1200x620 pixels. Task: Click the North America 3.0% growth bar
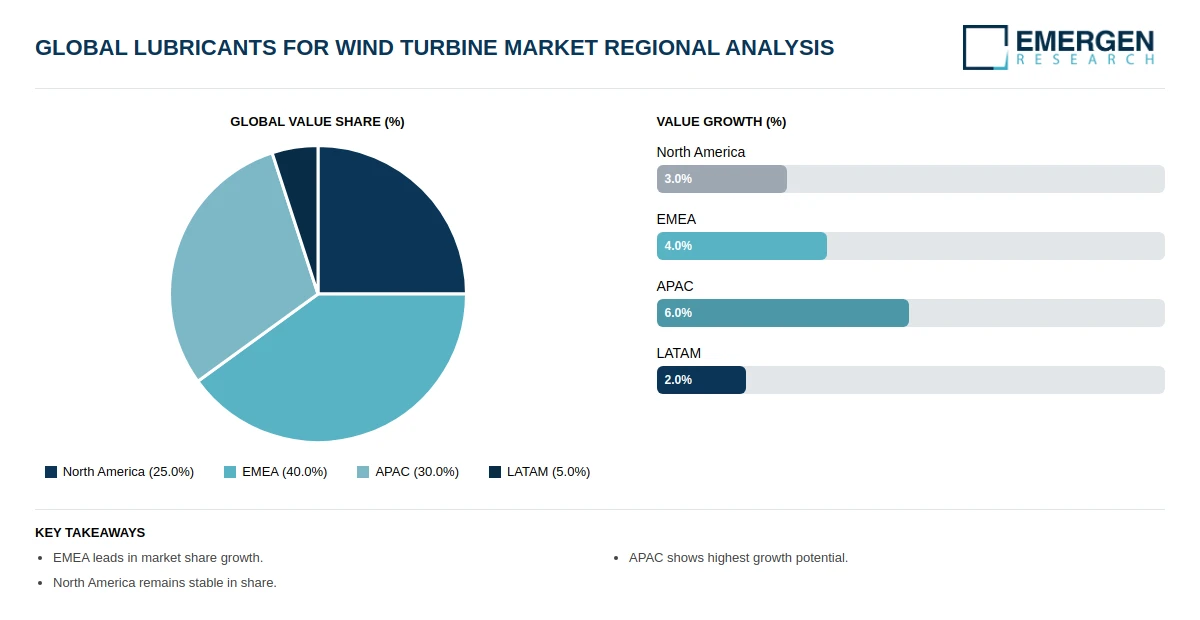point(722,179)
